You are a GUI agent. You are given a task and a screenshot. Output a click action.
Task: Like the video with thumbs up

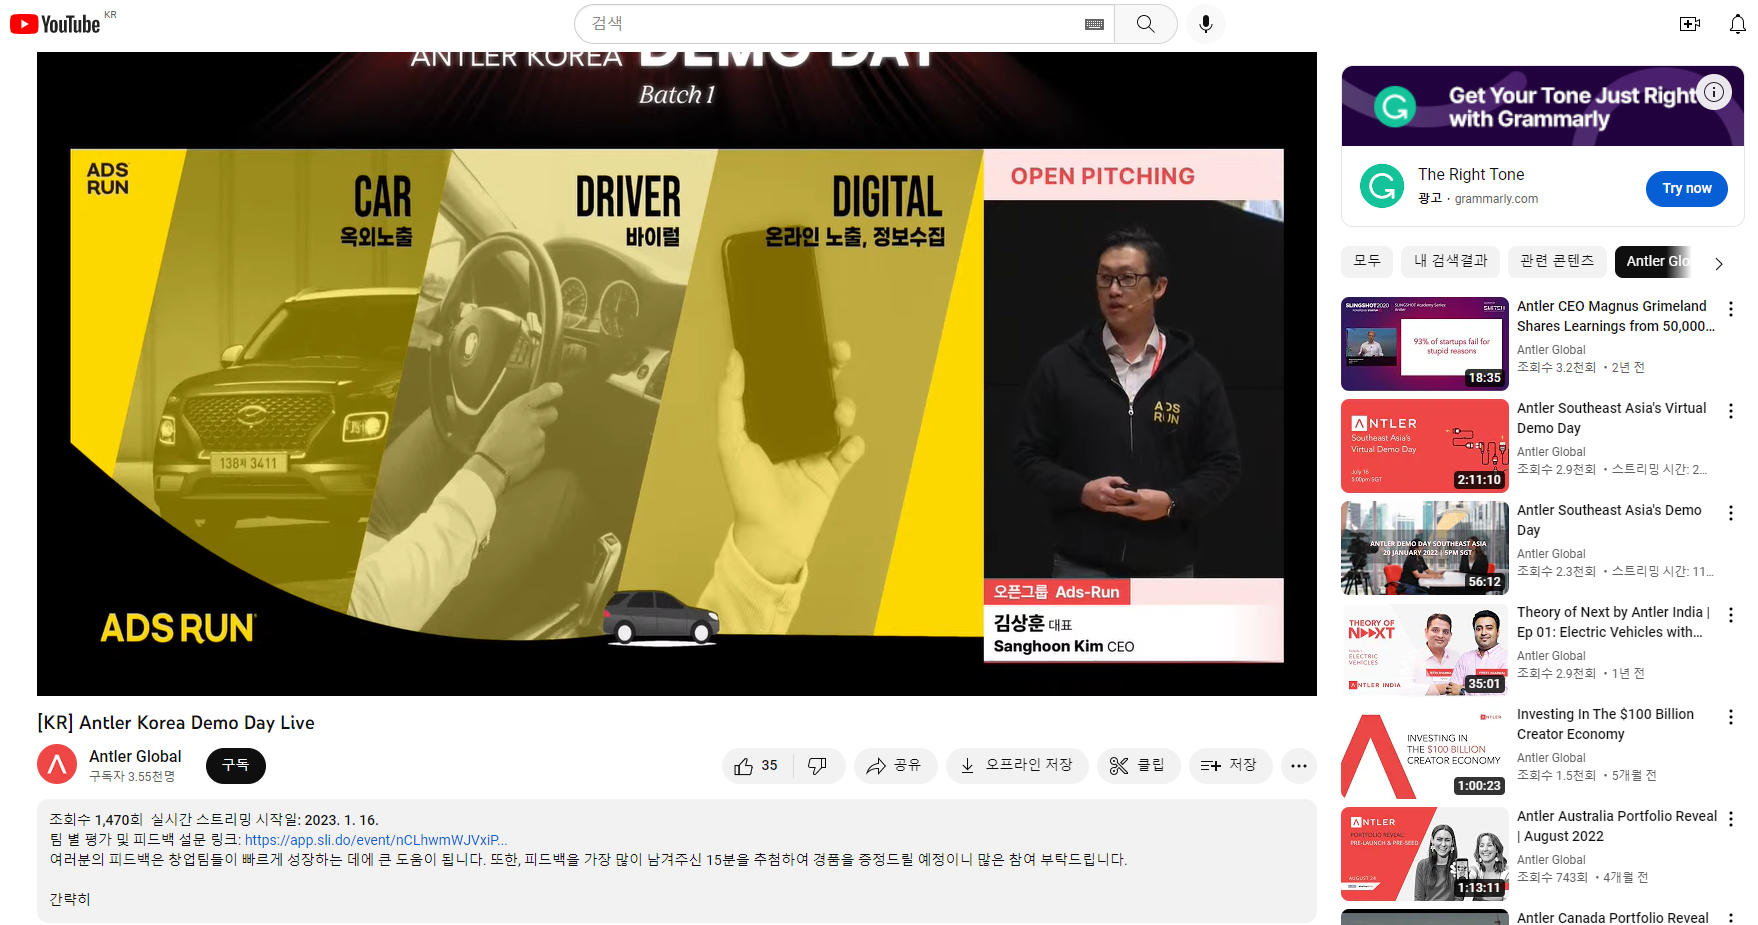[x=757, y=766]
